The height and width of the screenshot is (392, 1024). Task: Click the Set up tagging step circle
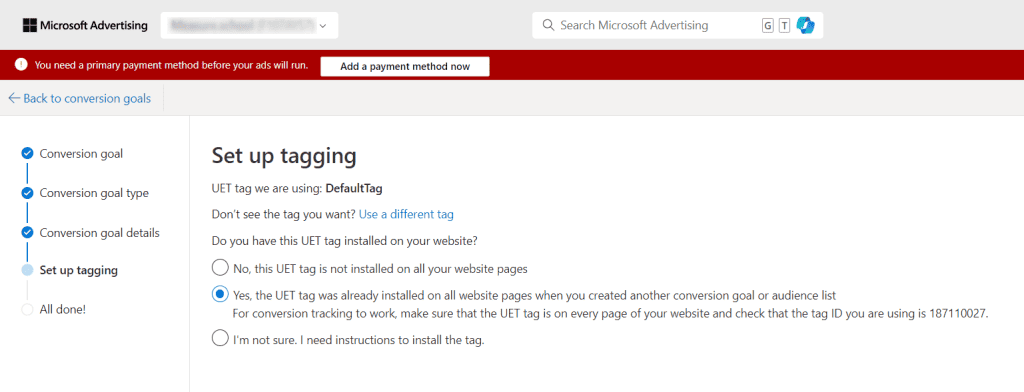click(x=27, y=270)
